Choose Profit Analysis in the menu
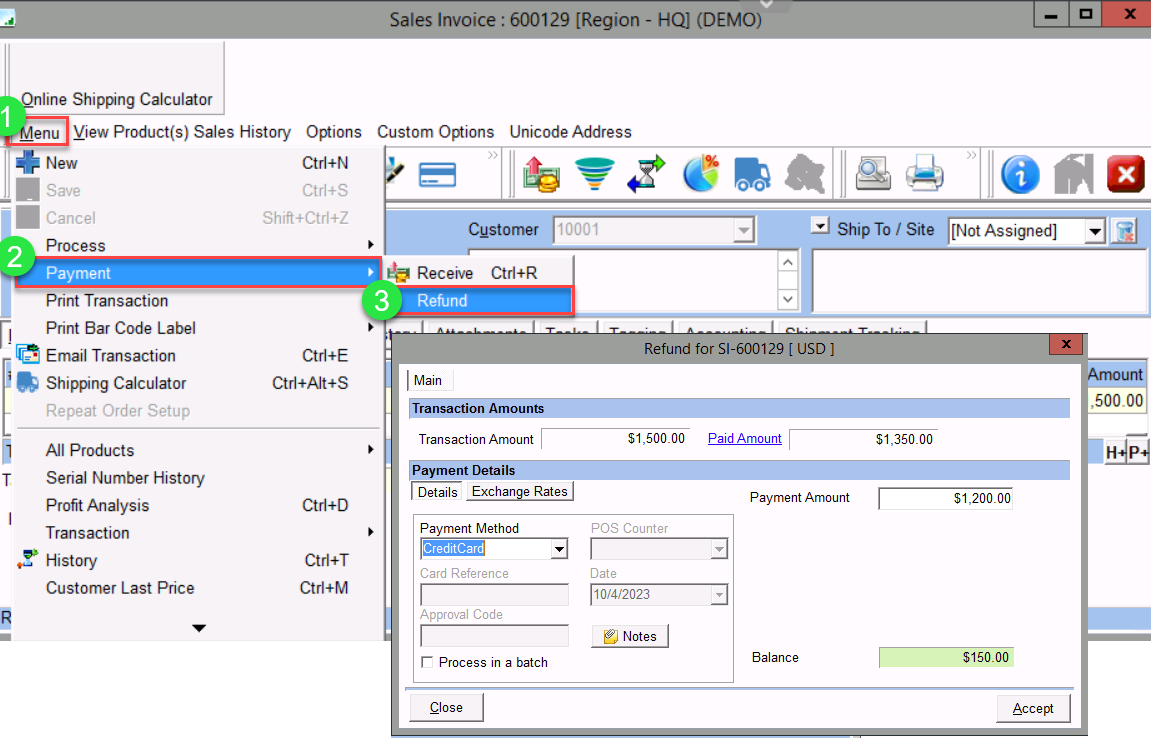Screen dimensions: 1151x738 [x=97, y=505]
